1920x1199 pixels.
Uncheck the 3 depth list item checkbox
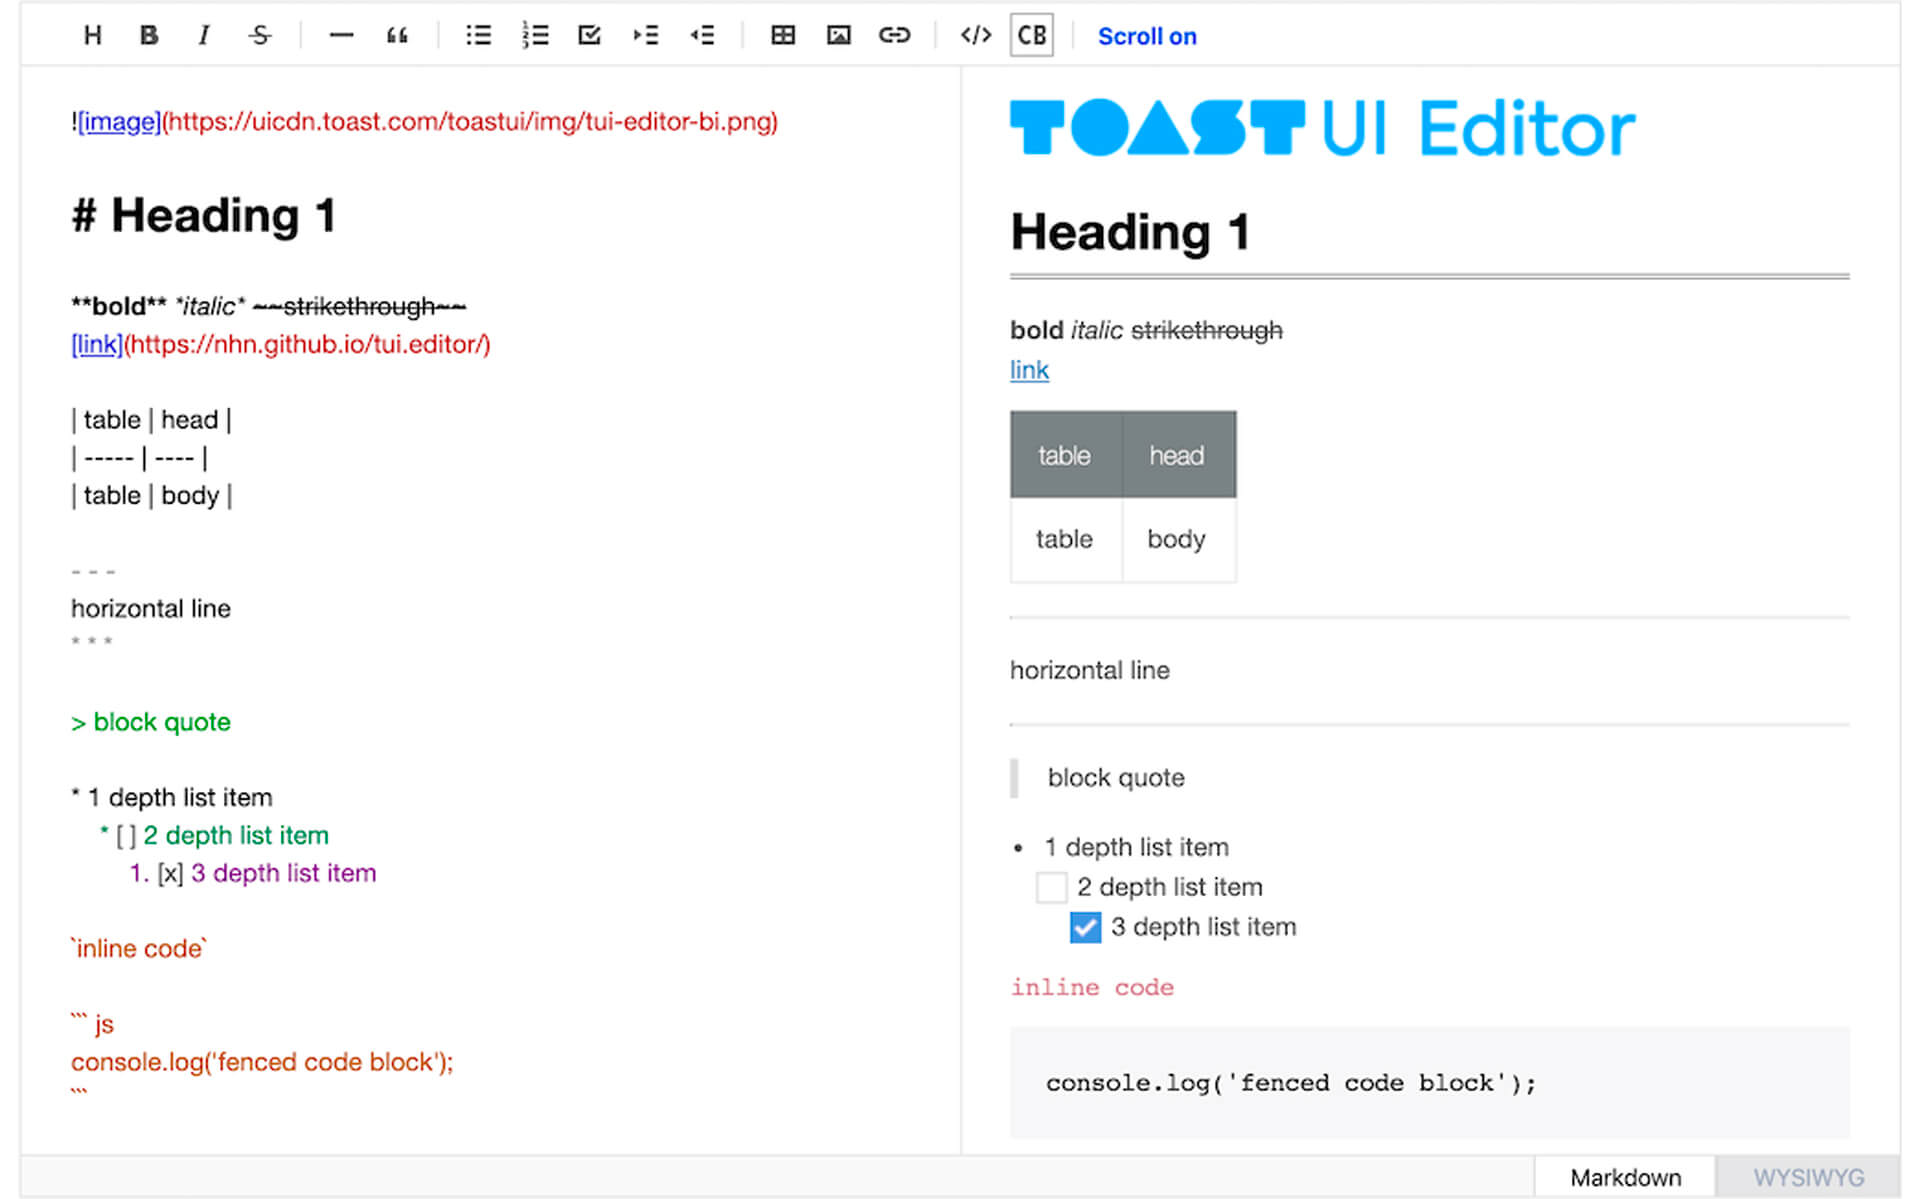tap(1085, 927)
